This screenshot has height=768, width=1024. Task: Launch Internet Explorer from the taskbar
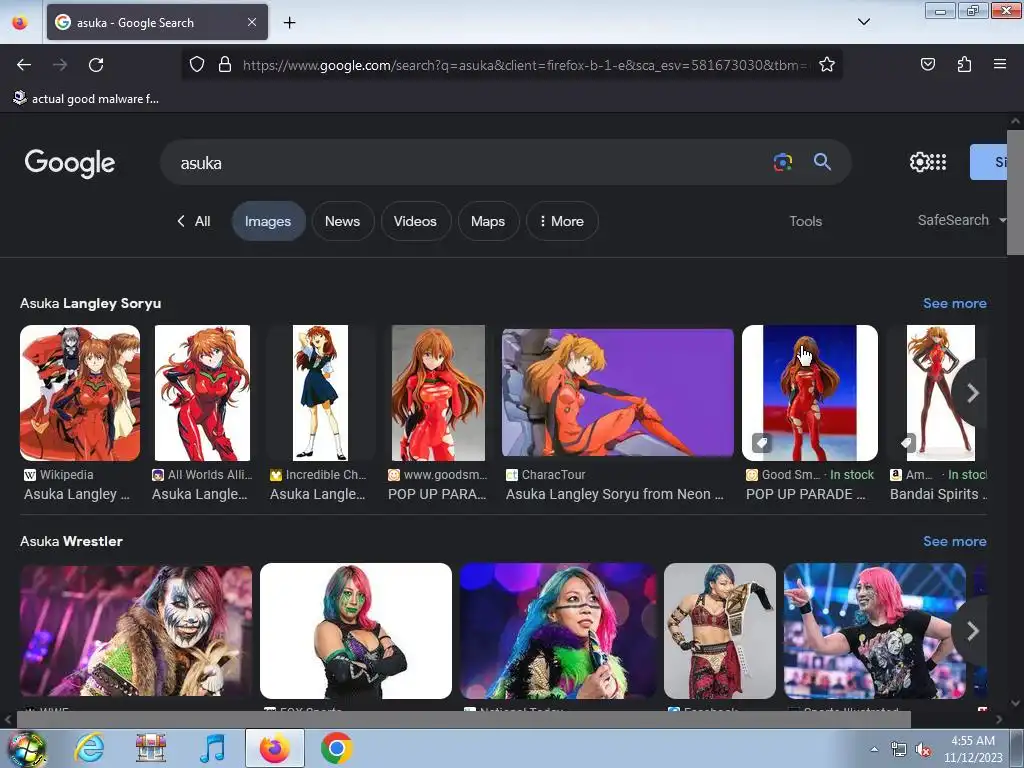coord(89,748)
